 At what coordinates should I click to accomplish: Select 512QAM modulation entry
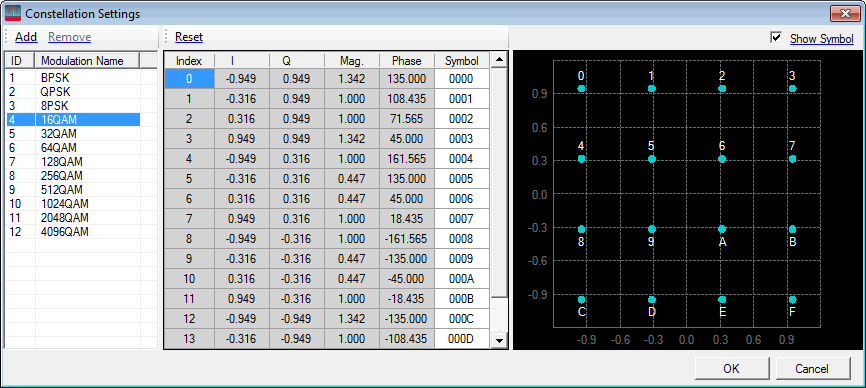[72, 189]
